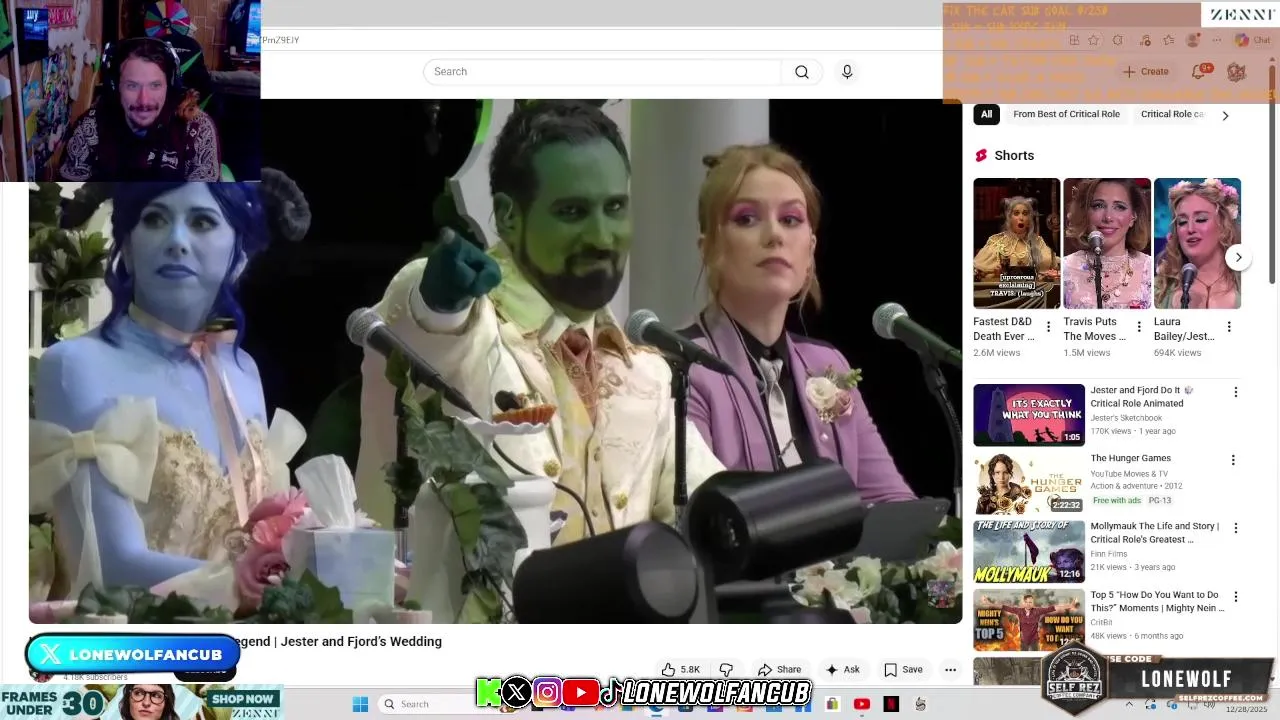
Task: Open Top 5 How Do You Want title
Action: tap(1157, 601)
